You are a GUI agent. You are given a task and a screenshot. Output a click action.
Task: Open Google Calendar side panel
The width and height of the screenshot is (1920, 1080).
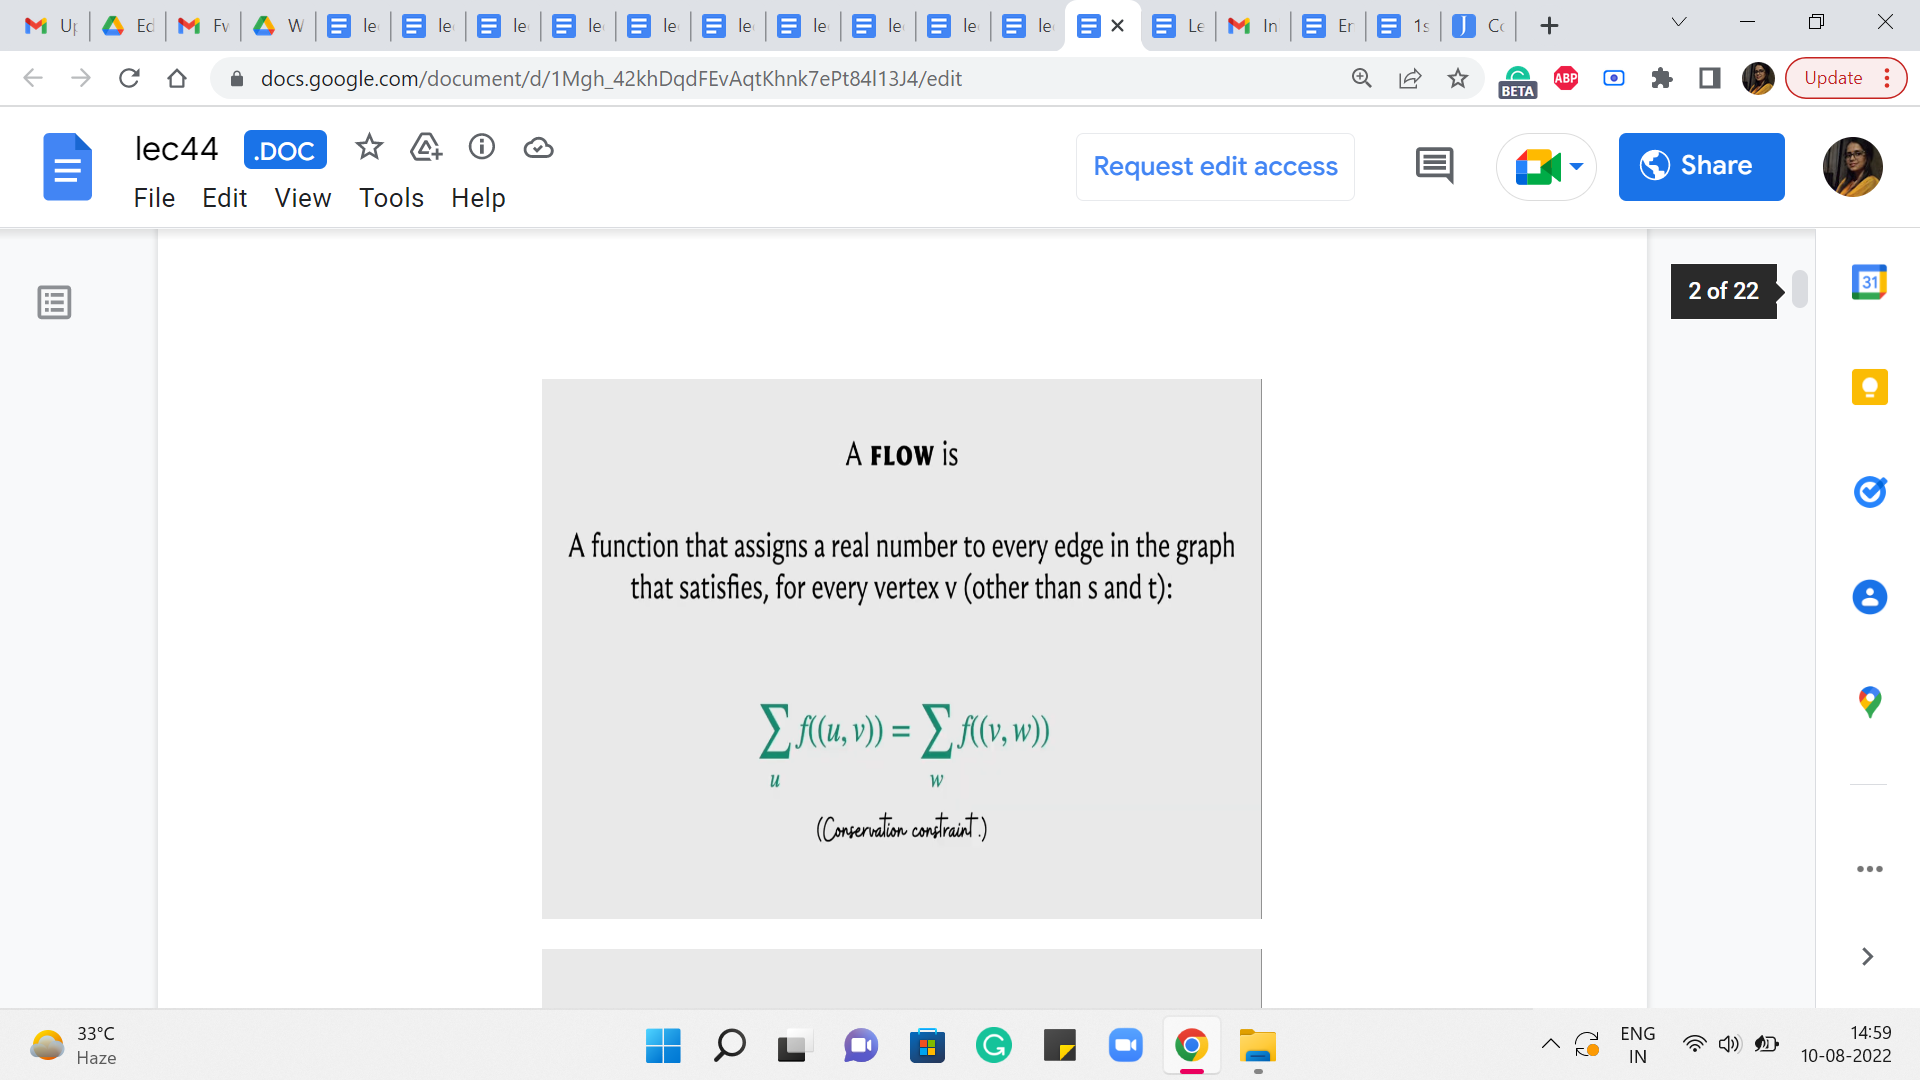coord(1869,283)
